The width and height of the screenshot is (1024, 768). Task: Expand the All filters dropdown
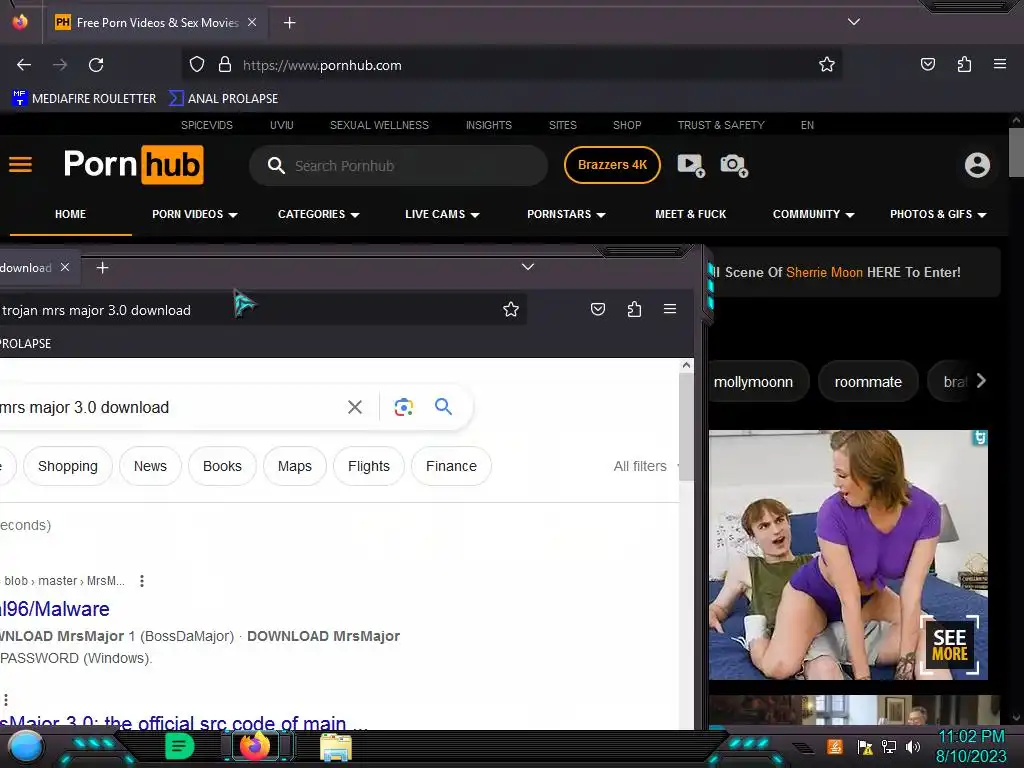point(645,466)
